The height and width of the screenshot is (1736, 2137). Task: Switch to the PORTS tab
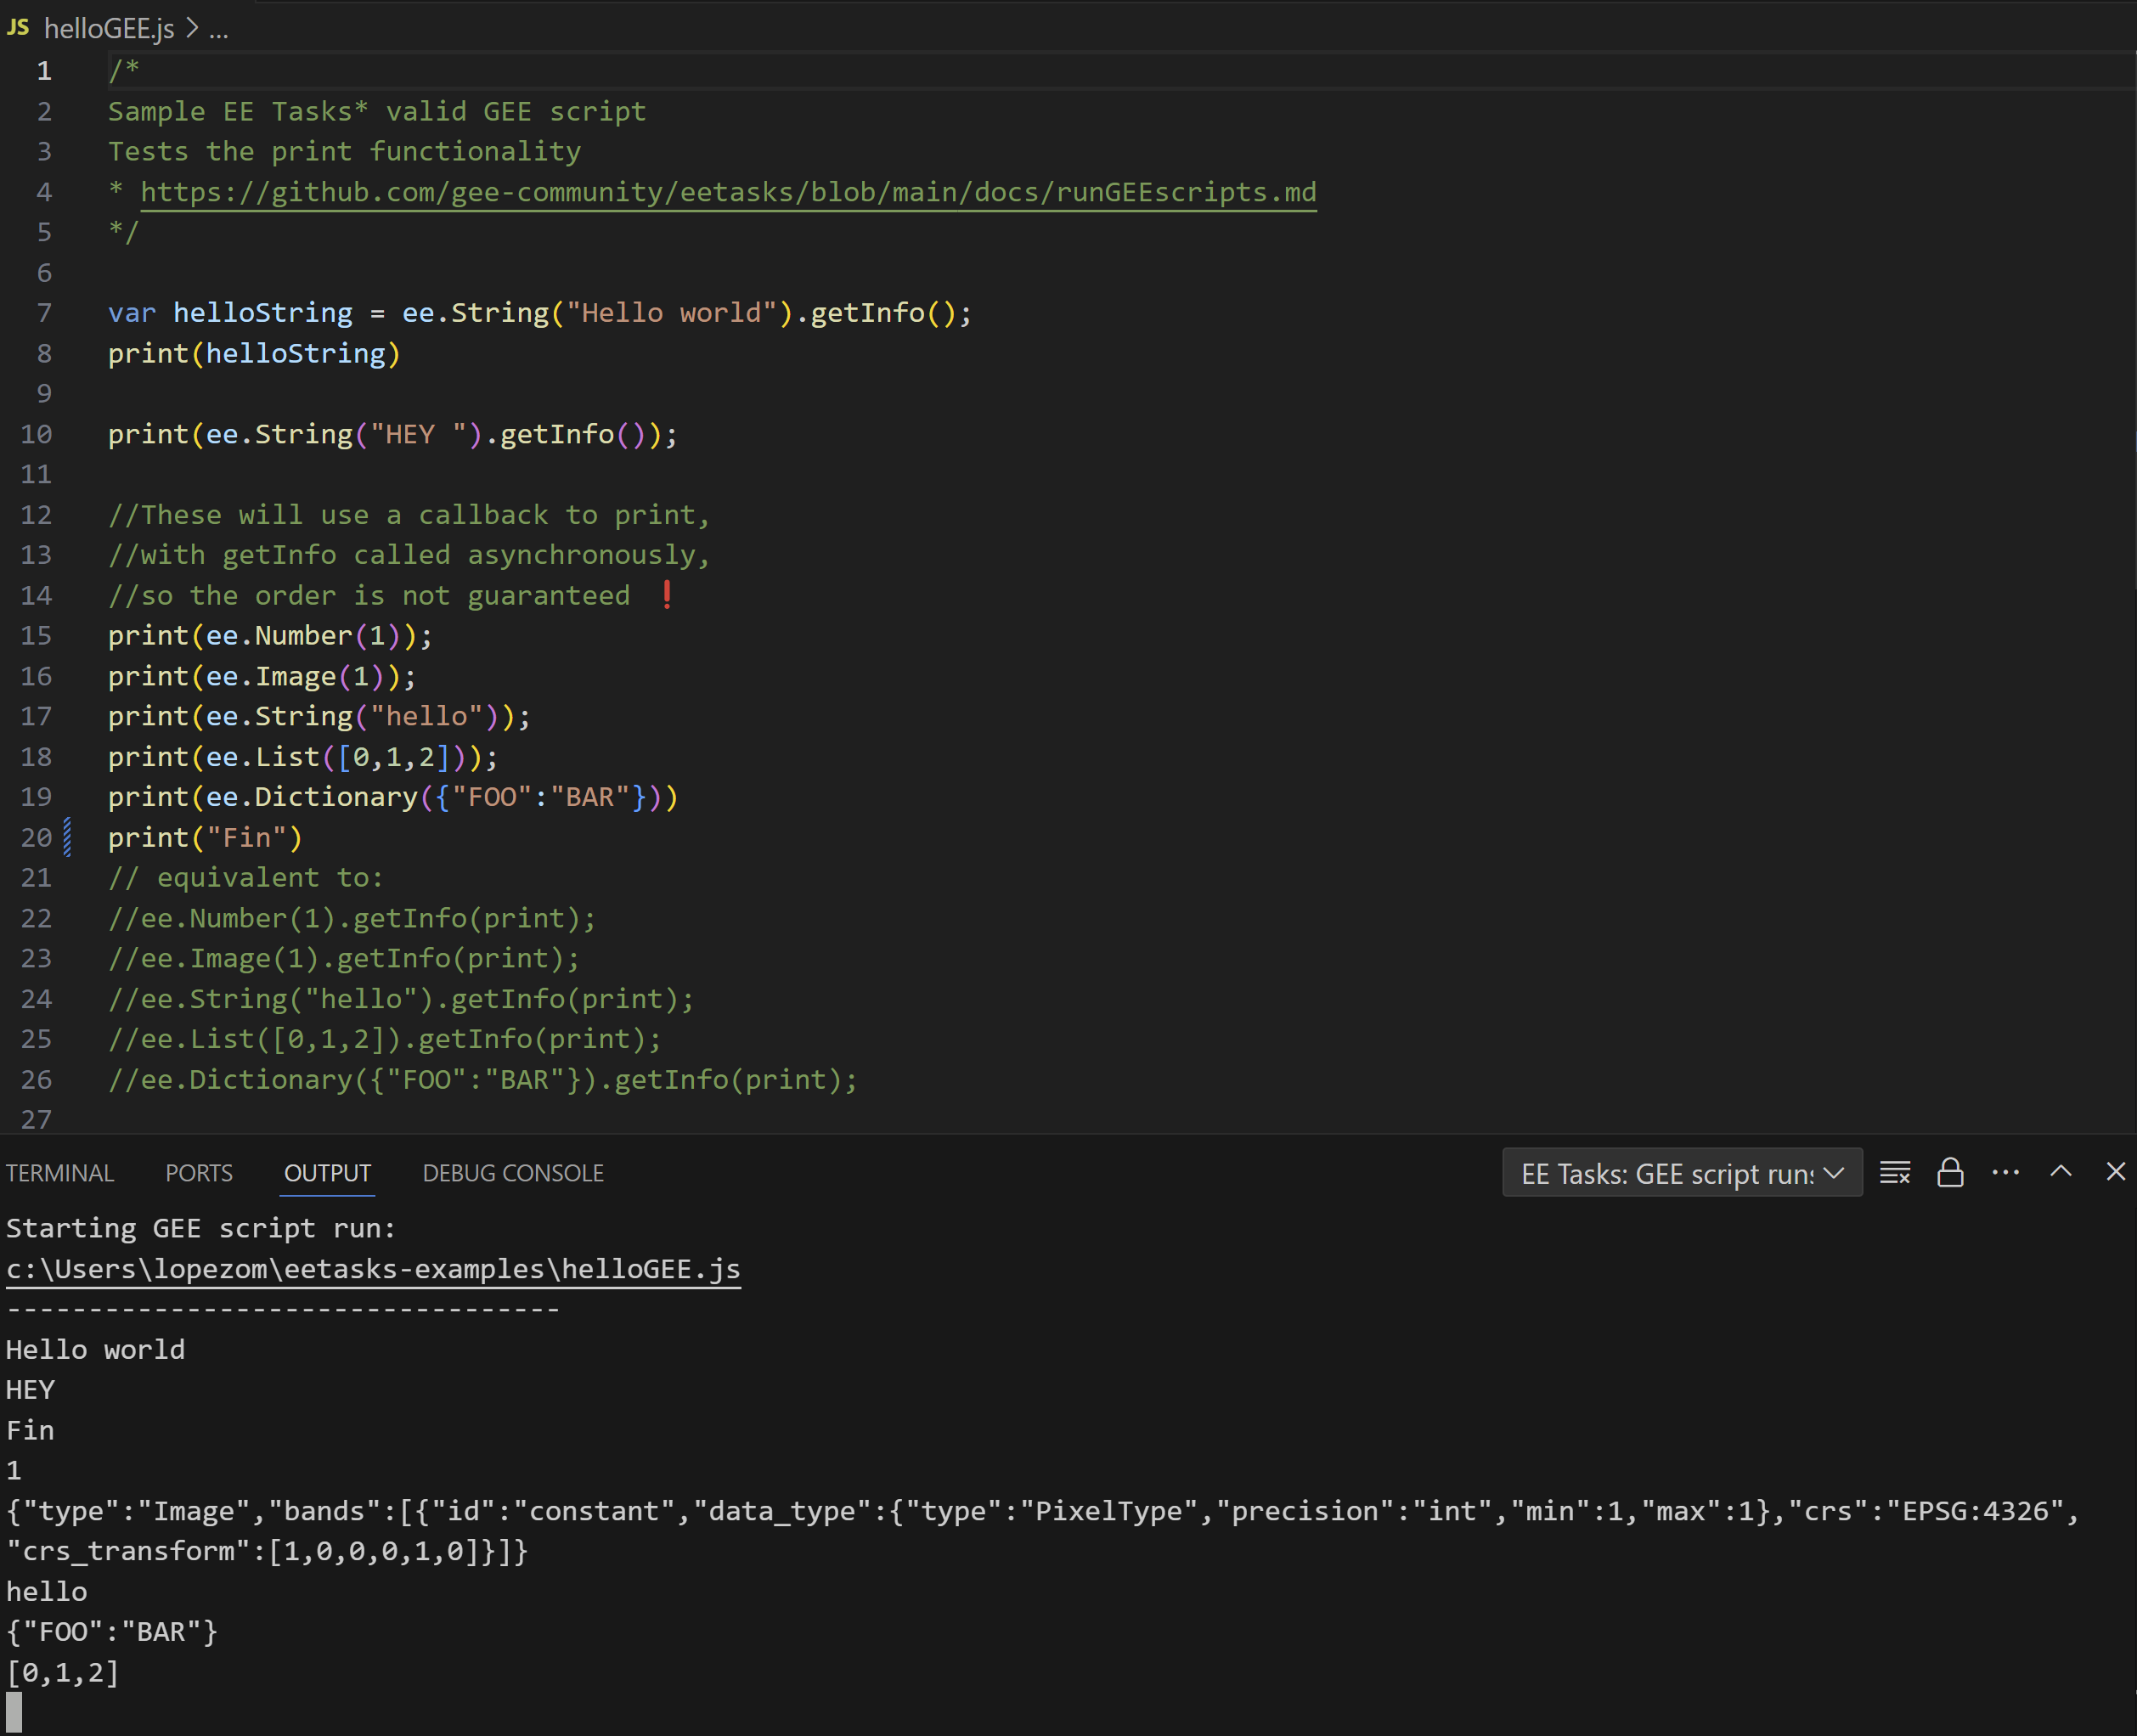(x=198, y=1173)
